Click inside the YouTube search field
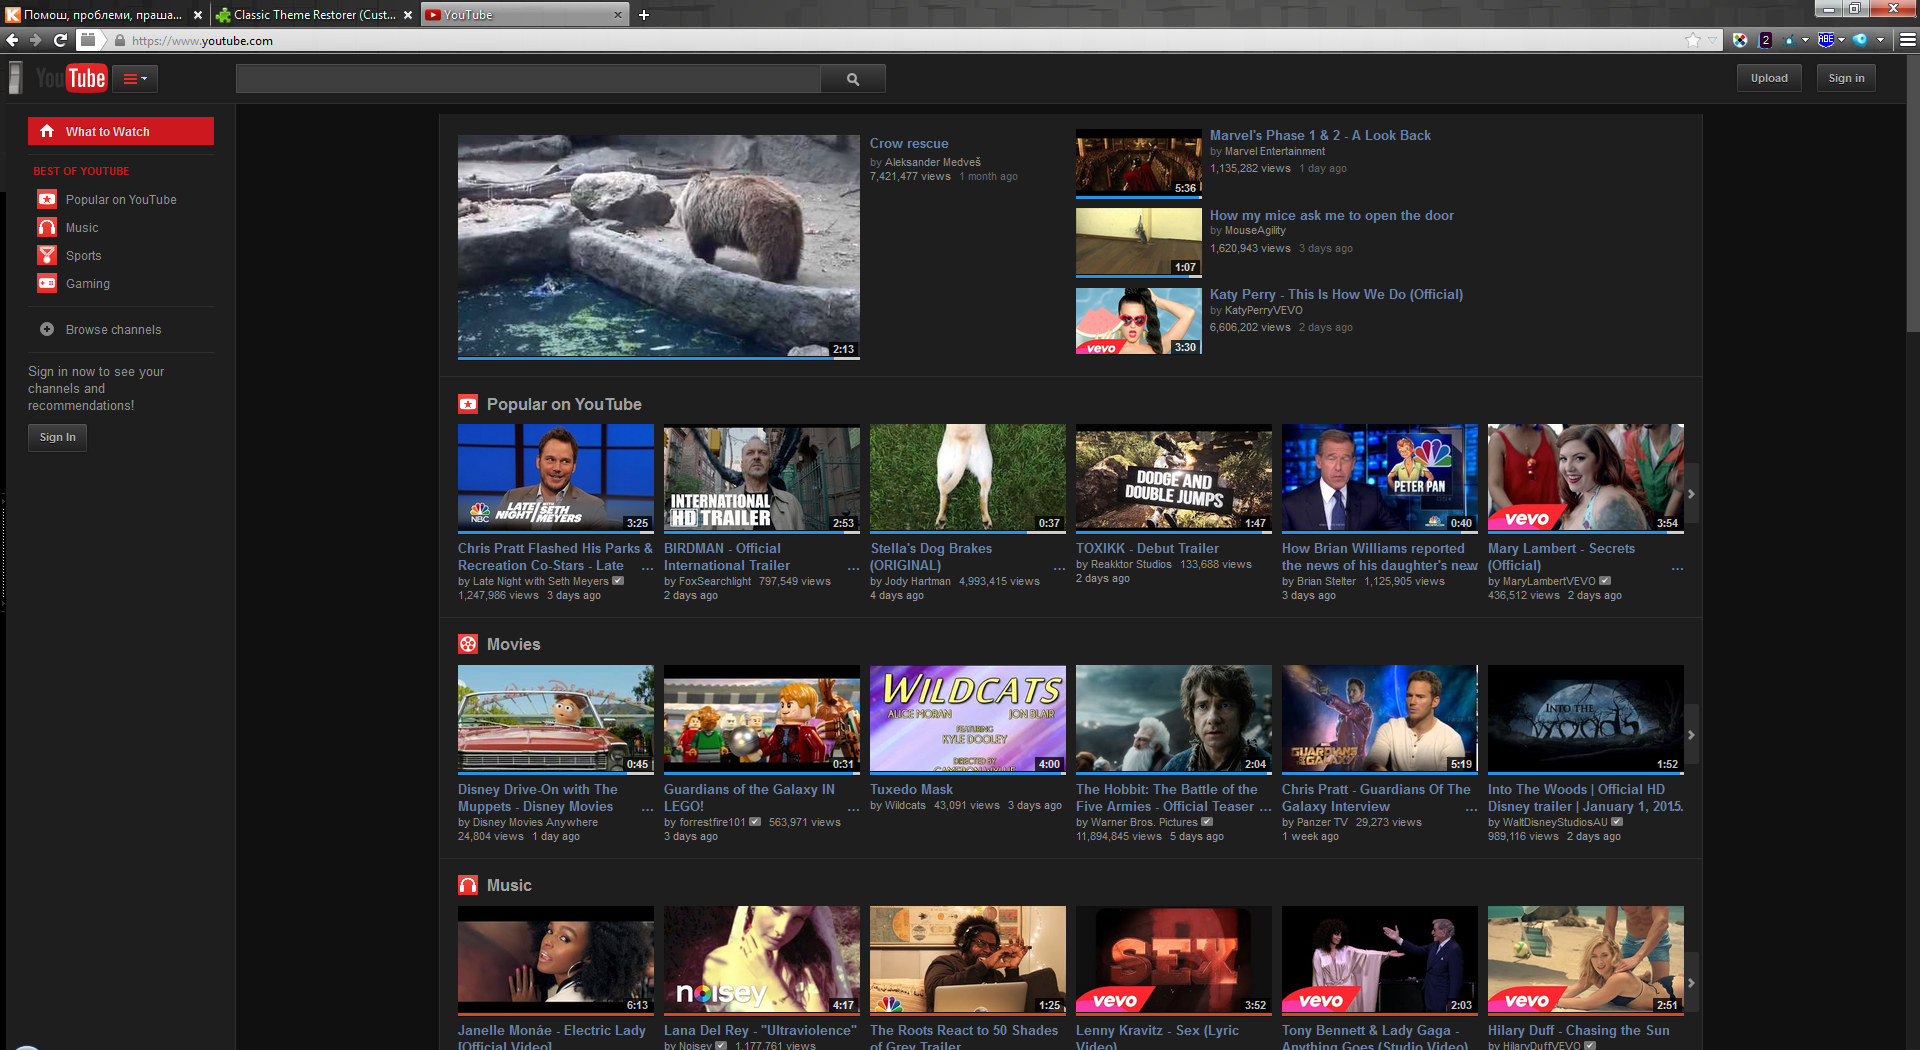 [x=527, y=79]
